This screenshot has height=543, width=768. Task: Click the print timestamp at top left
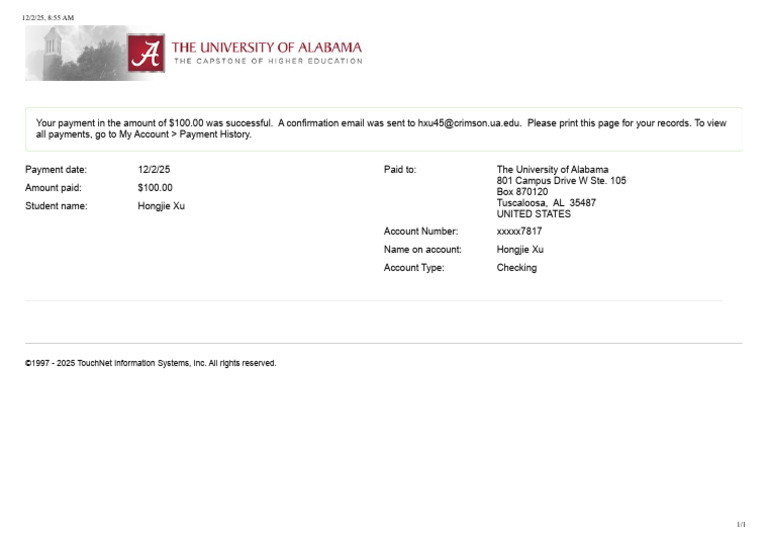tap(48, 18)
